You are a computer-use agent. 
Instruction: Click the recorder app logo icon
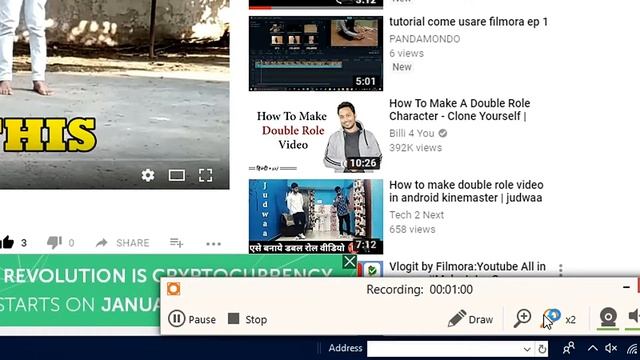coord(173,289)
